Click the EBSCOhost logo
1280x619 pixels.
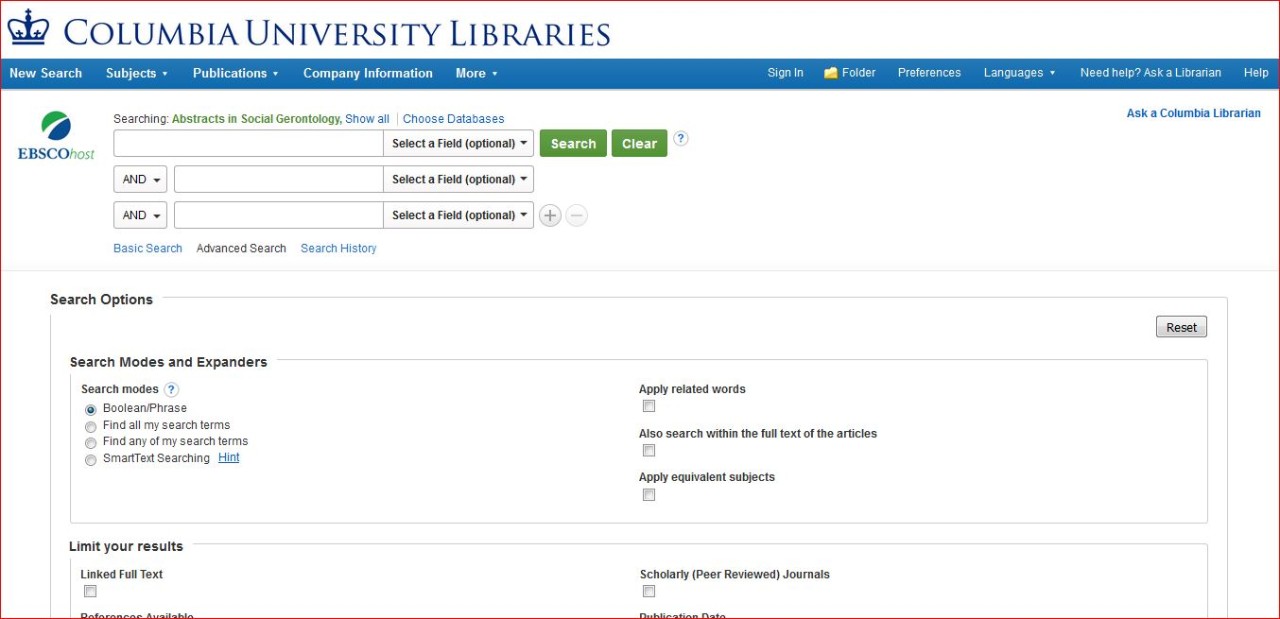click(56, 137)
